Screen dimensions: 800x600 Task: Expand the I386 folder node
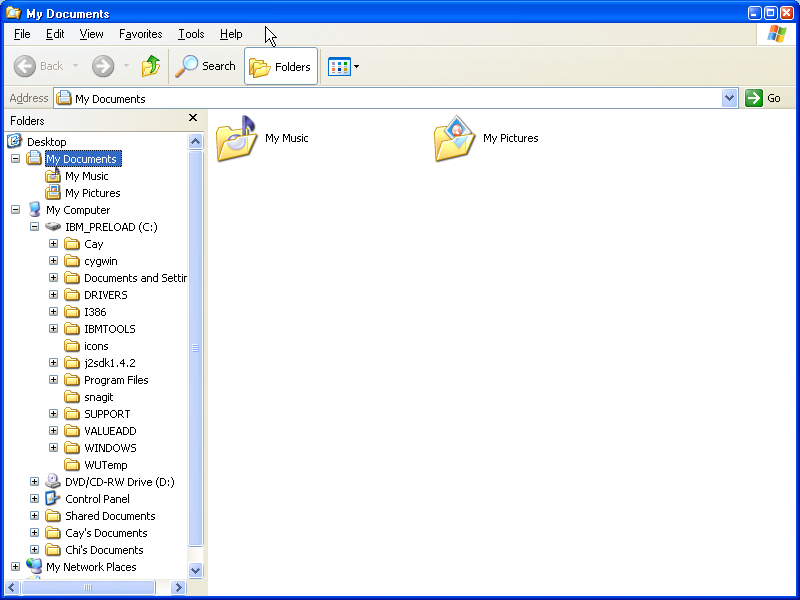tap(53, 312)
